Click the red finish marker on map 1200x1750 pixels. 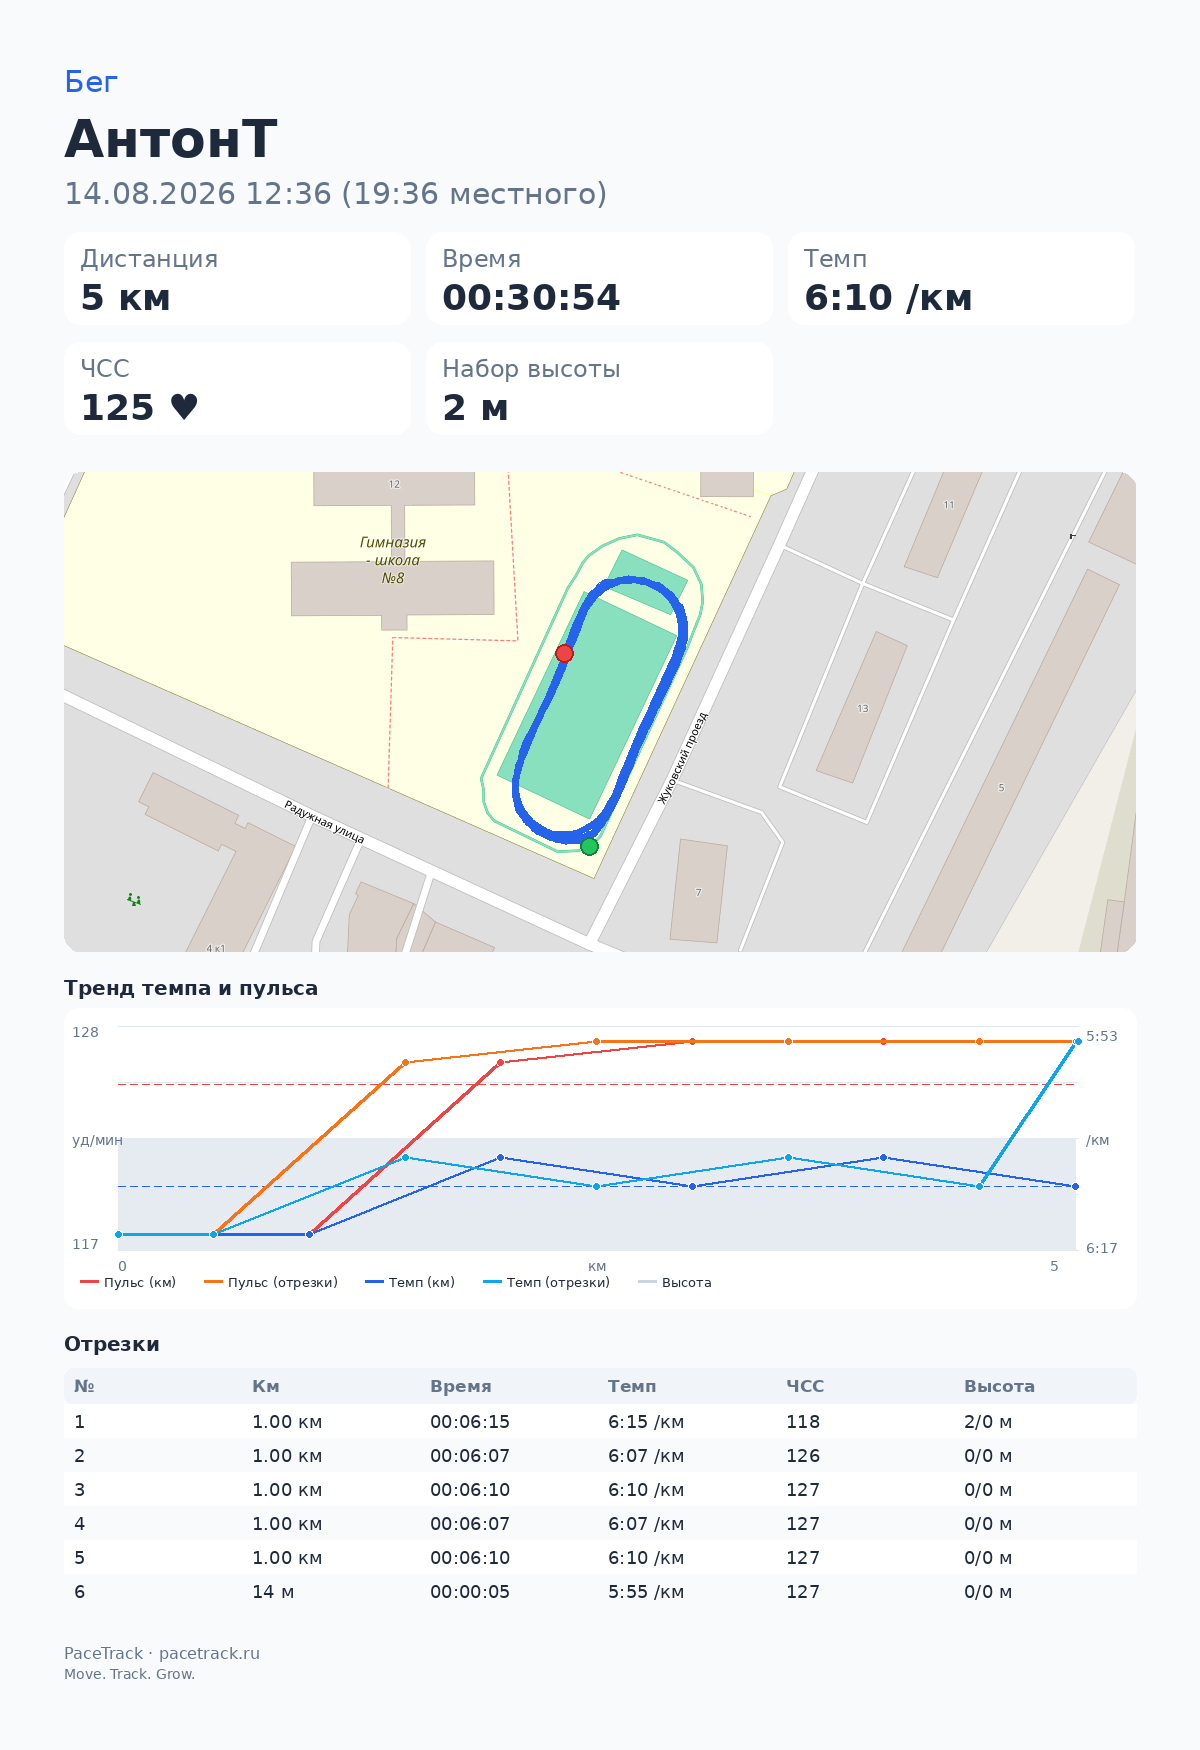click(564, 653)
